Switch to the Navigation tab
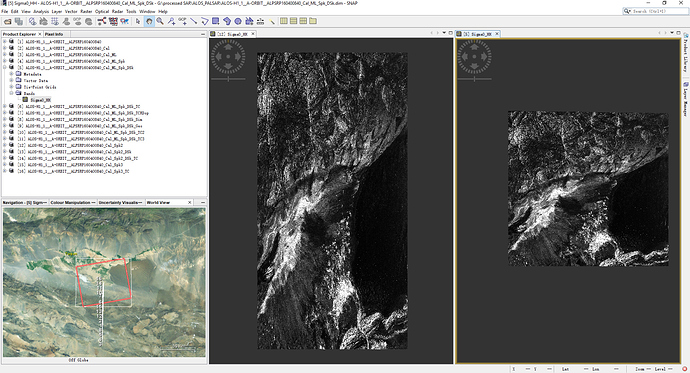 (x=25, y=202)
